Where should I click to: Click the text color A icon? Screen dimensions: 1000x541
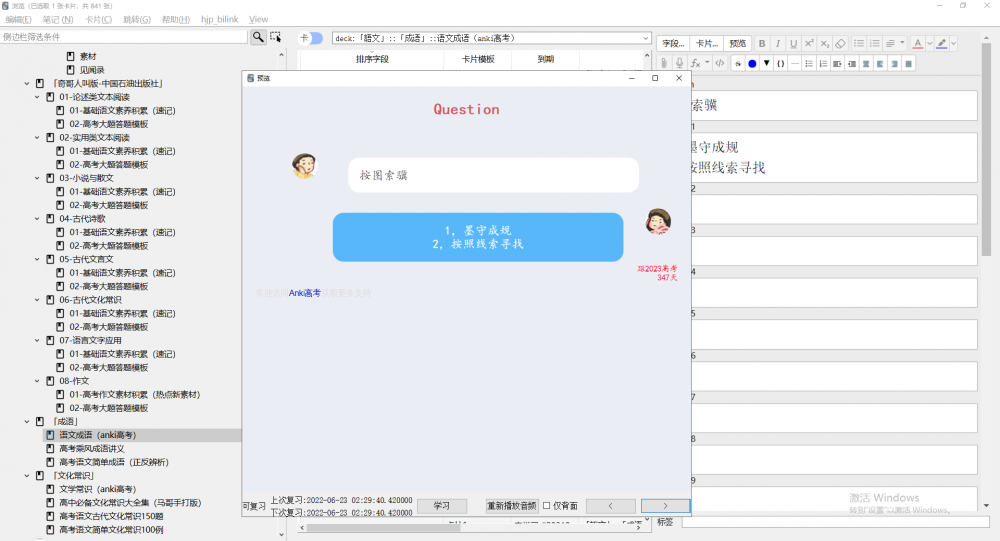tap(918, 43)
